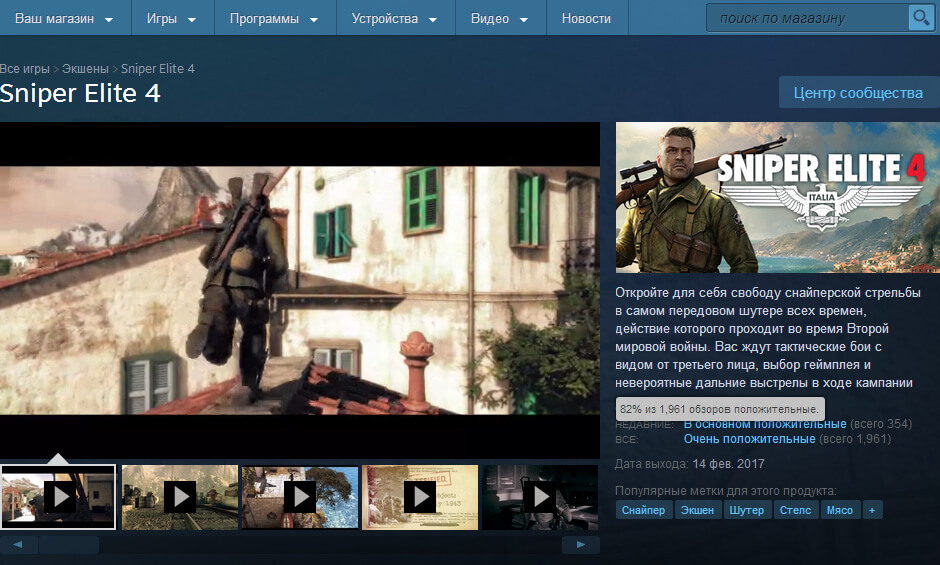
Task: Click the release date 14 фев. 2017
Action: (728, 464)
